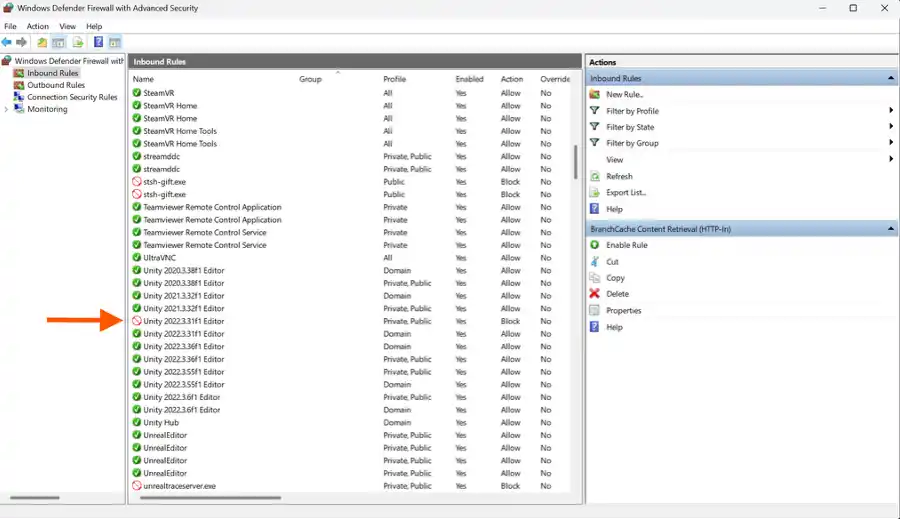Select Outbound Rules in the console tree
The width and height of the screenshot is (900, 519).
point(56,85)
